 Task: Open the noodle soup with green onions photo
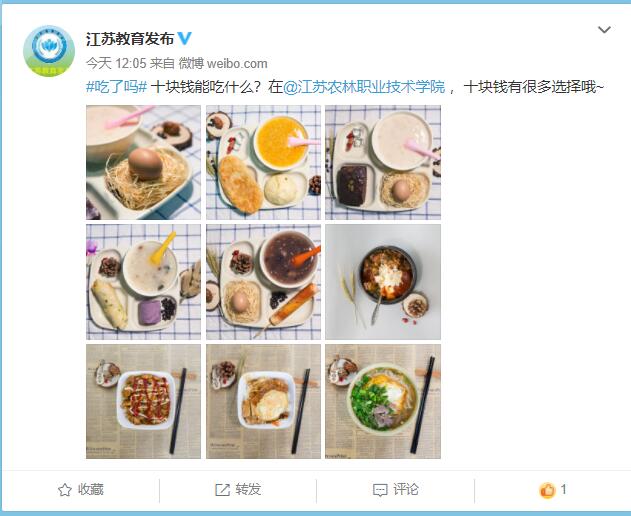(x=383, y=401)
